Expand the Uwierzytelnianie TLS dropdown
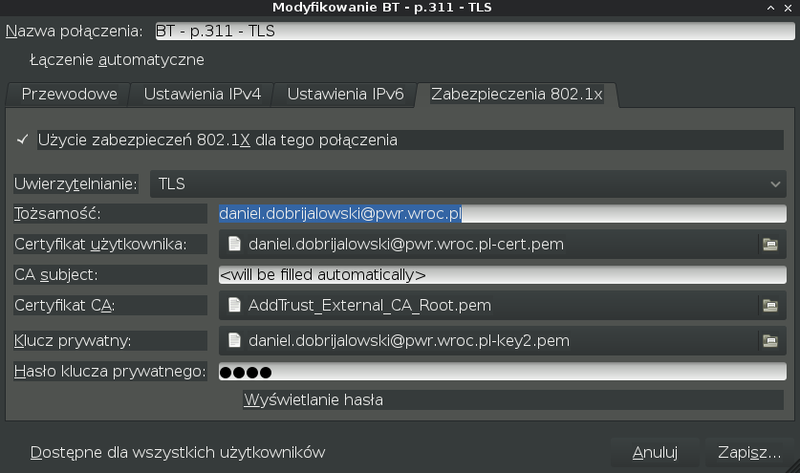Screen dimensions: 800x473 (466, 184)
